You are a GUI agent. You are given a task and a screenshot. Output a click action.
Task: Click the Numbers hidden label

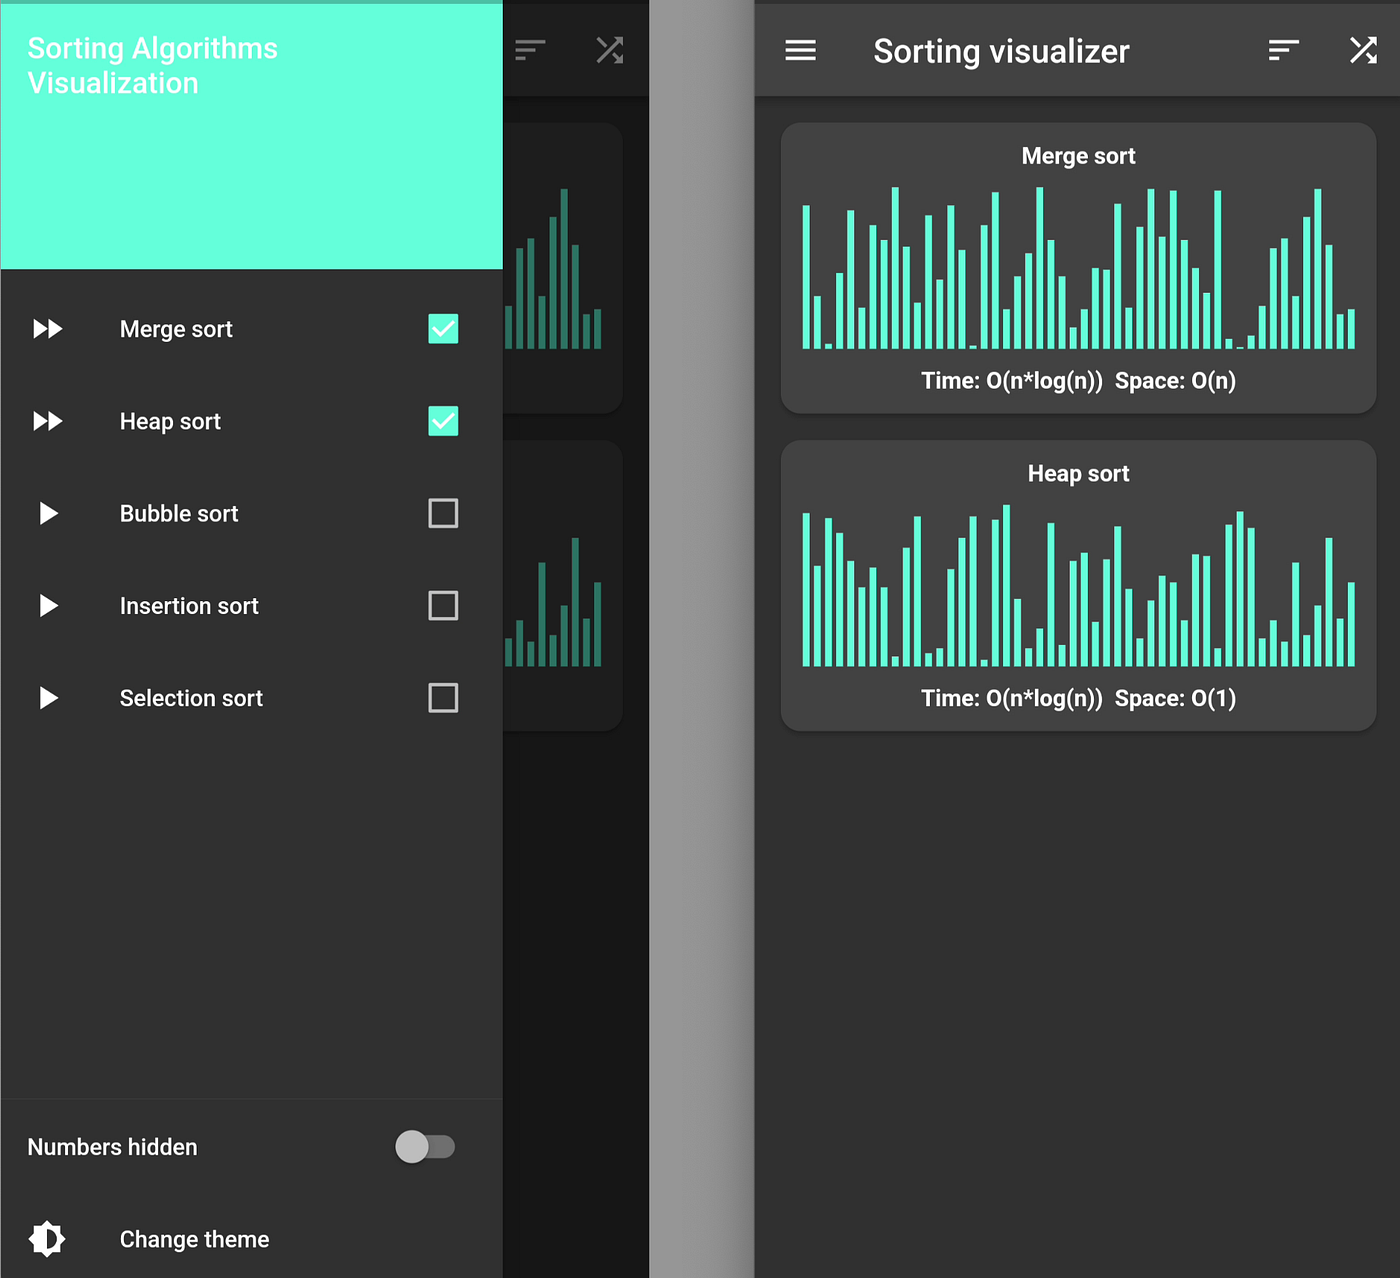pos(112,1147)
